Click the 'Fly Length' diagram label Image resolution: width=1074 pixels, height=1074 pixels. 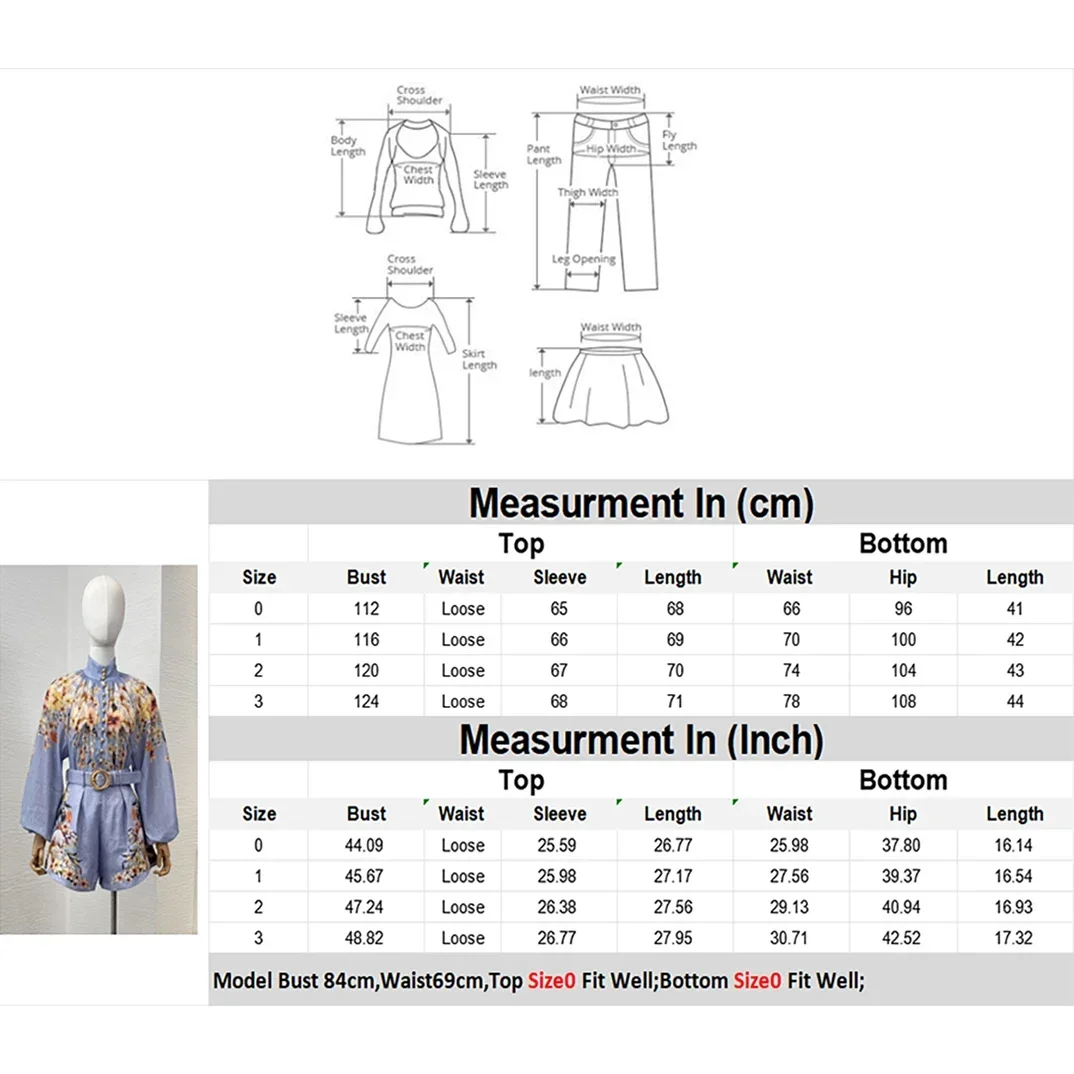(x=679, y=140)
